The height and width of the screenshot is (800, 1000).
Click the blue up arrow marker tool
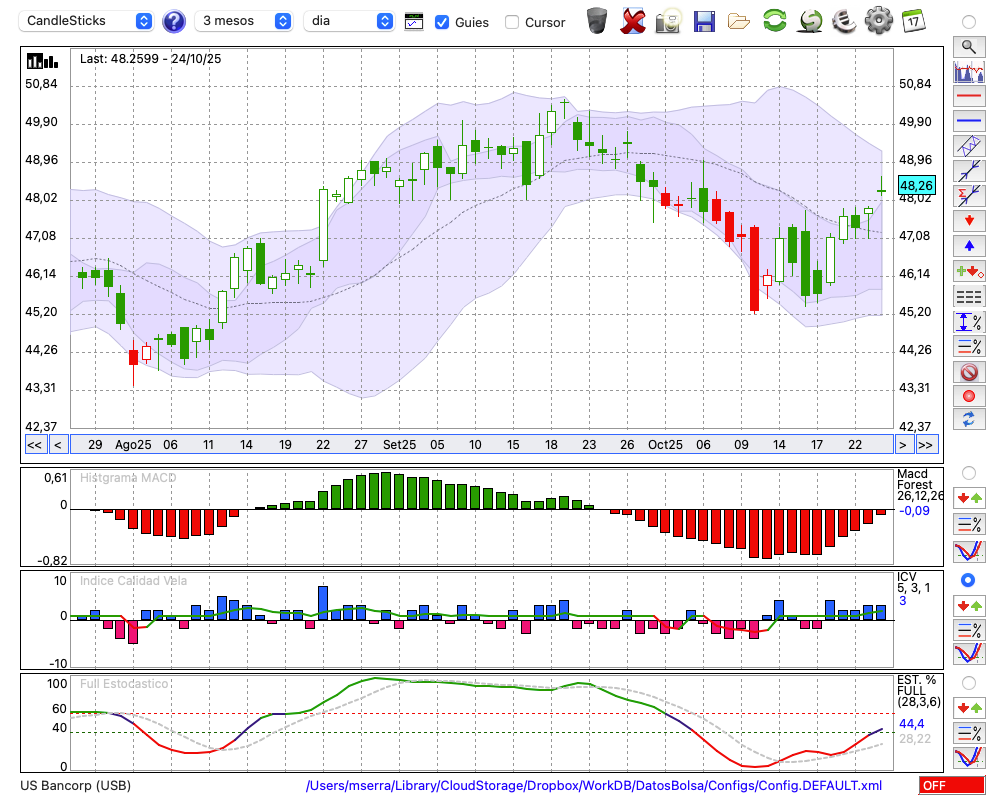[x=969, y=246]
